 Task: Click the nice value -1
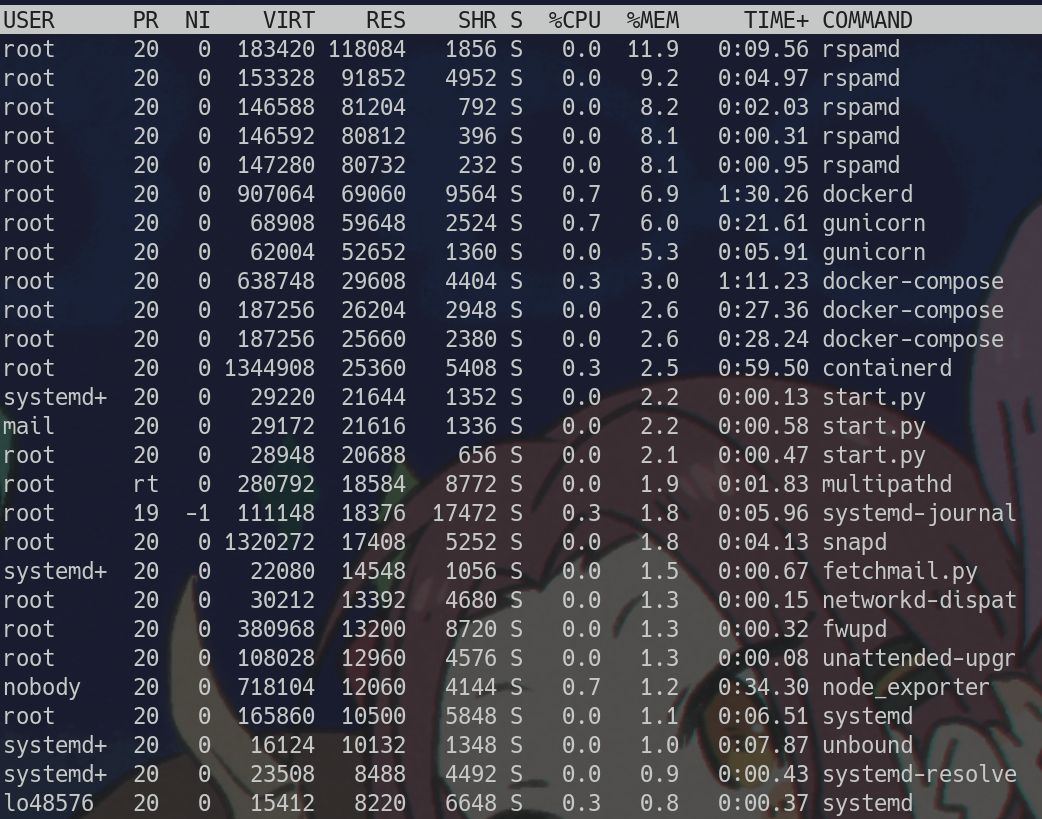tap(197, 513)
